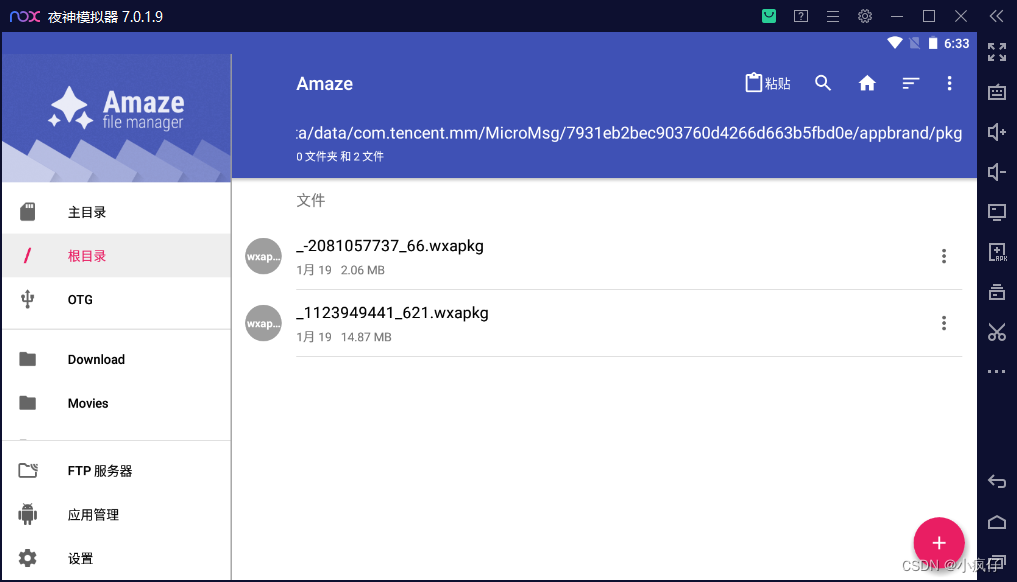Take screenshot with scissors icon
This screenshot has height=582, width=1017.
coord(997,332)
